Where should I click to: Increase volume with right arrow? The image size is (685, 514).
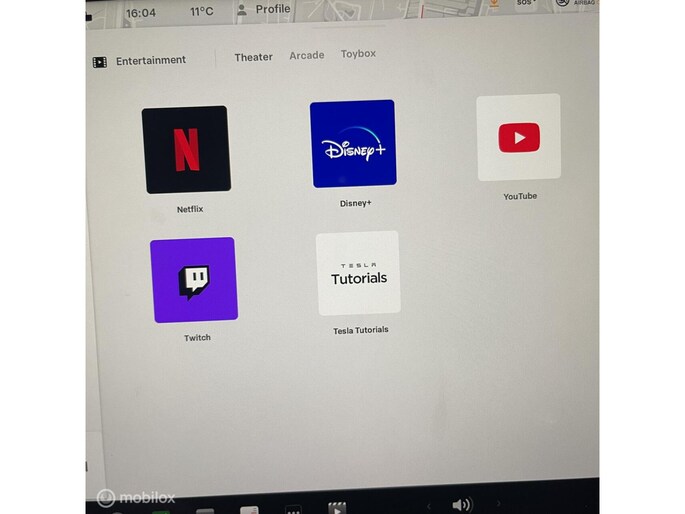(498, 504)
